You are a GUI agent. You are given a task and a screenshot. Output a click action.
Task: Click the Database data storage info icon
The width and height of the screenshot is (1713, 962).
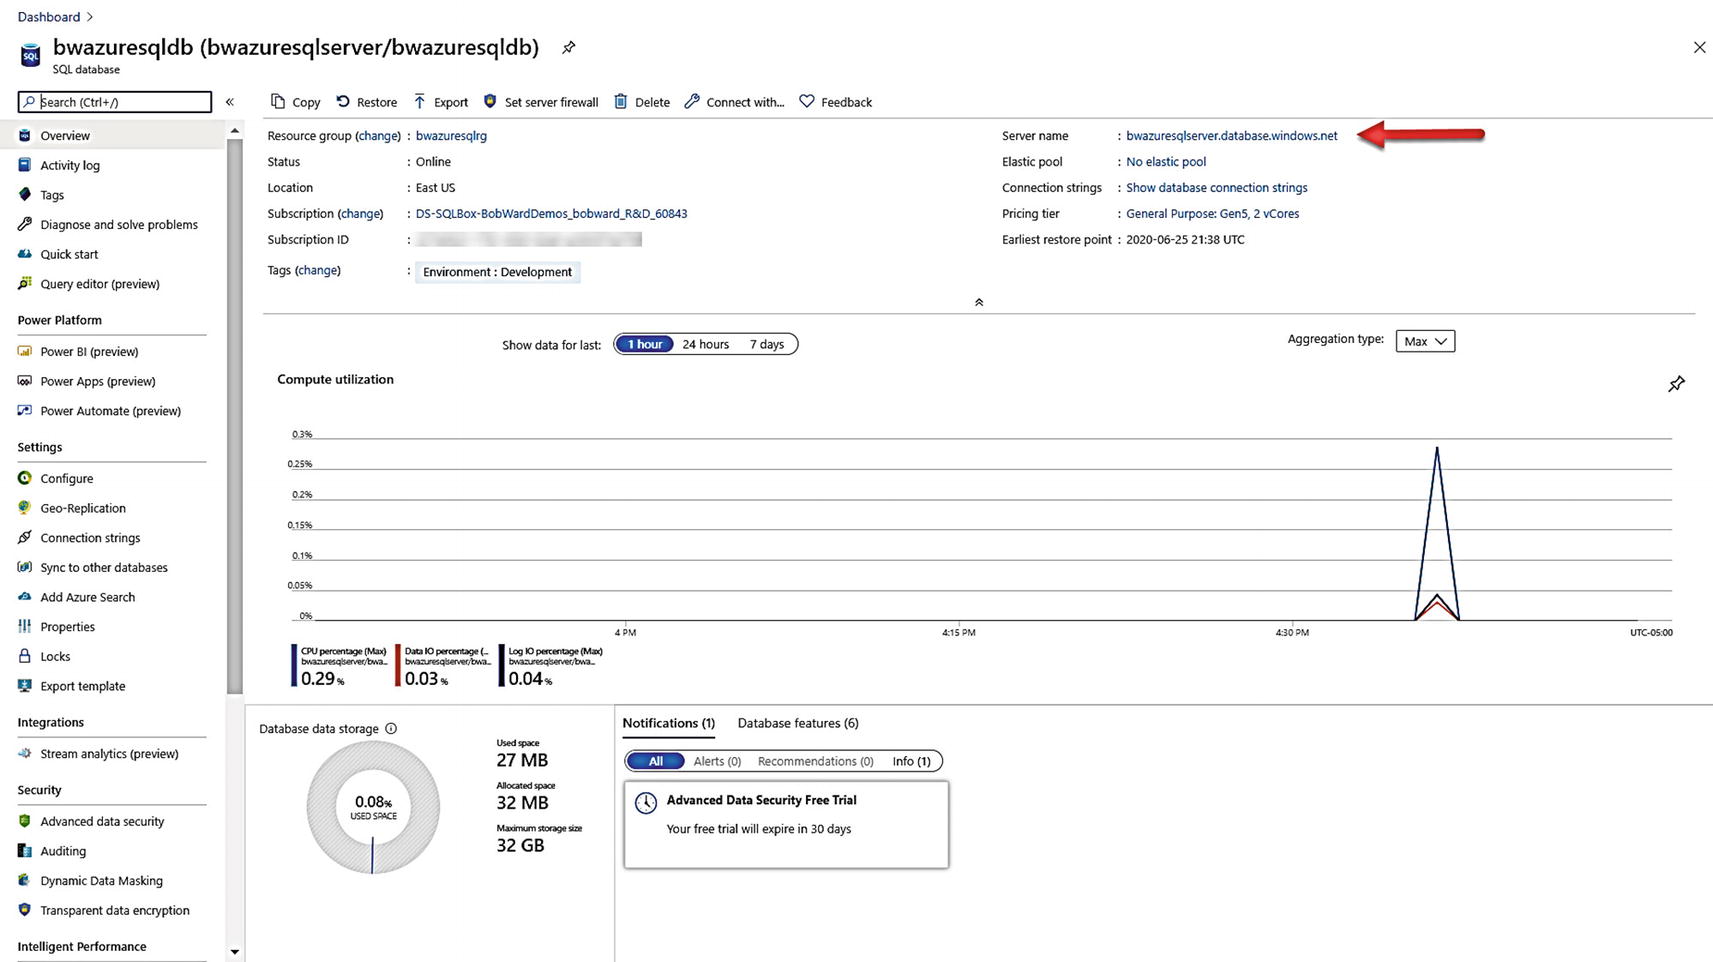pos(391,729)
